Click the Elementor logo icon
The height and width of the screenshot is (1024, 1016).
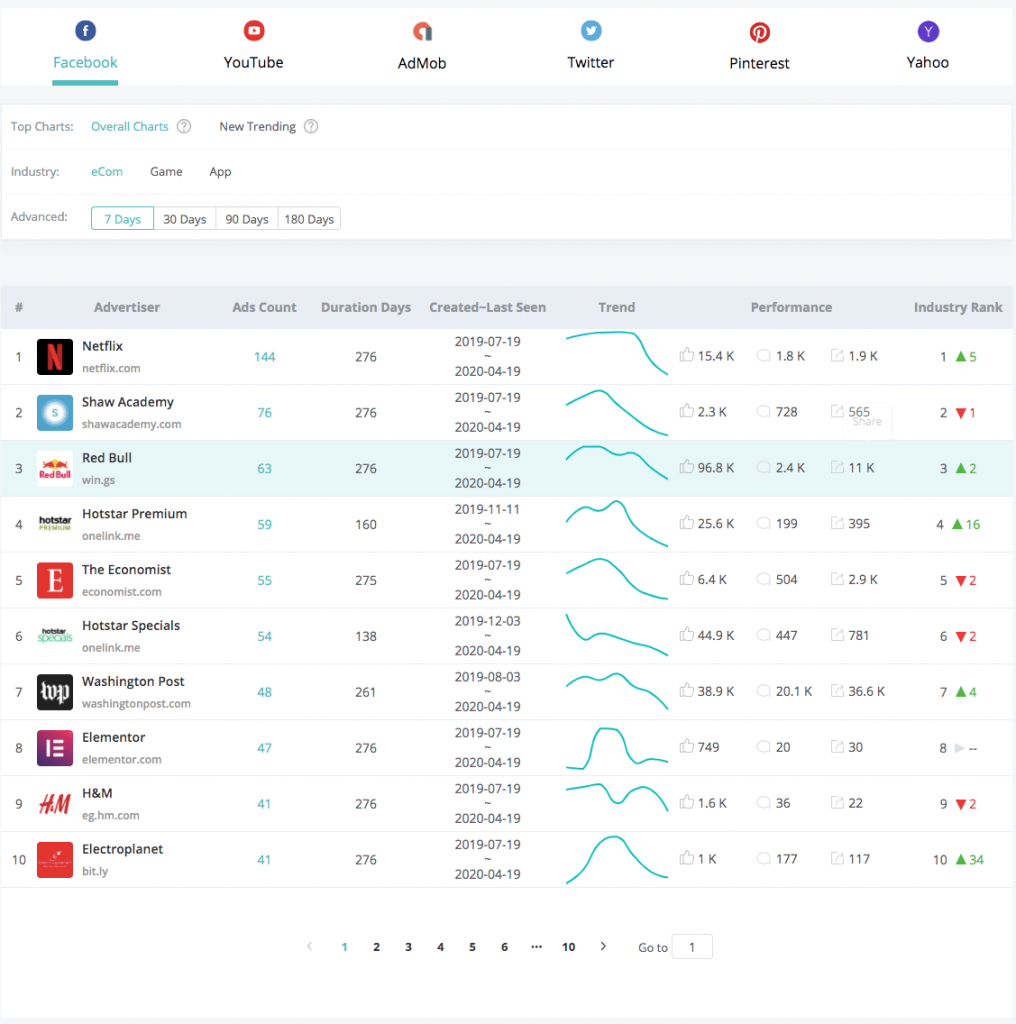(x=55, y=748)
